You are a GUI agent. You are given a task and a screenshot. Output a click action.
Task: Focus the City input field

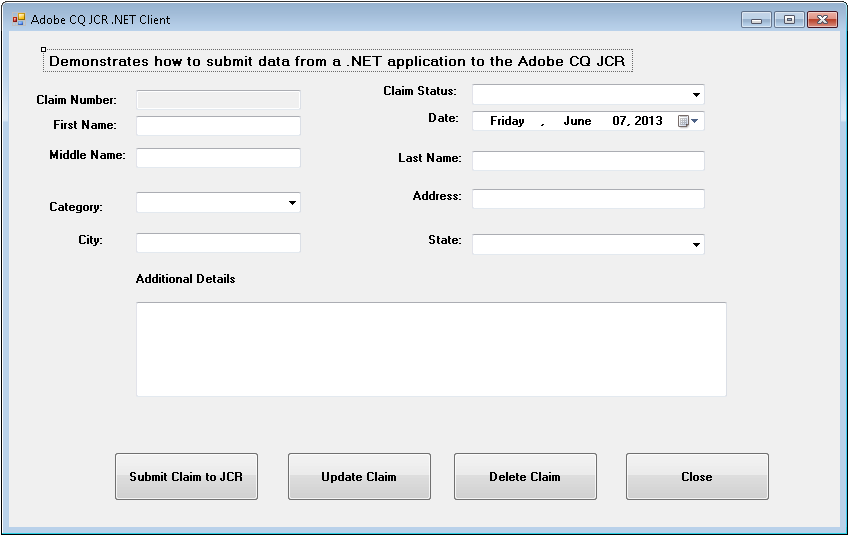[218, 243]
